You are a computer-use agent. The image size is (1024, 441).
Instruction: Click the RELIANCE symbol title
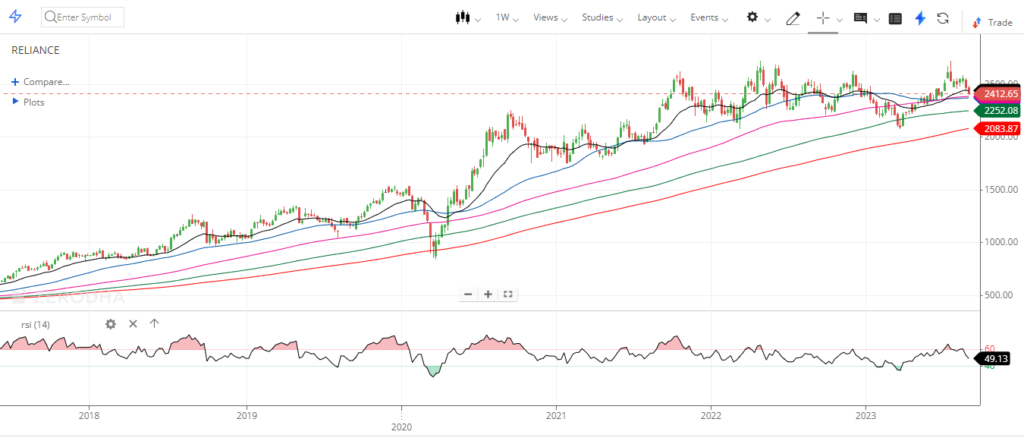[35, 50]
